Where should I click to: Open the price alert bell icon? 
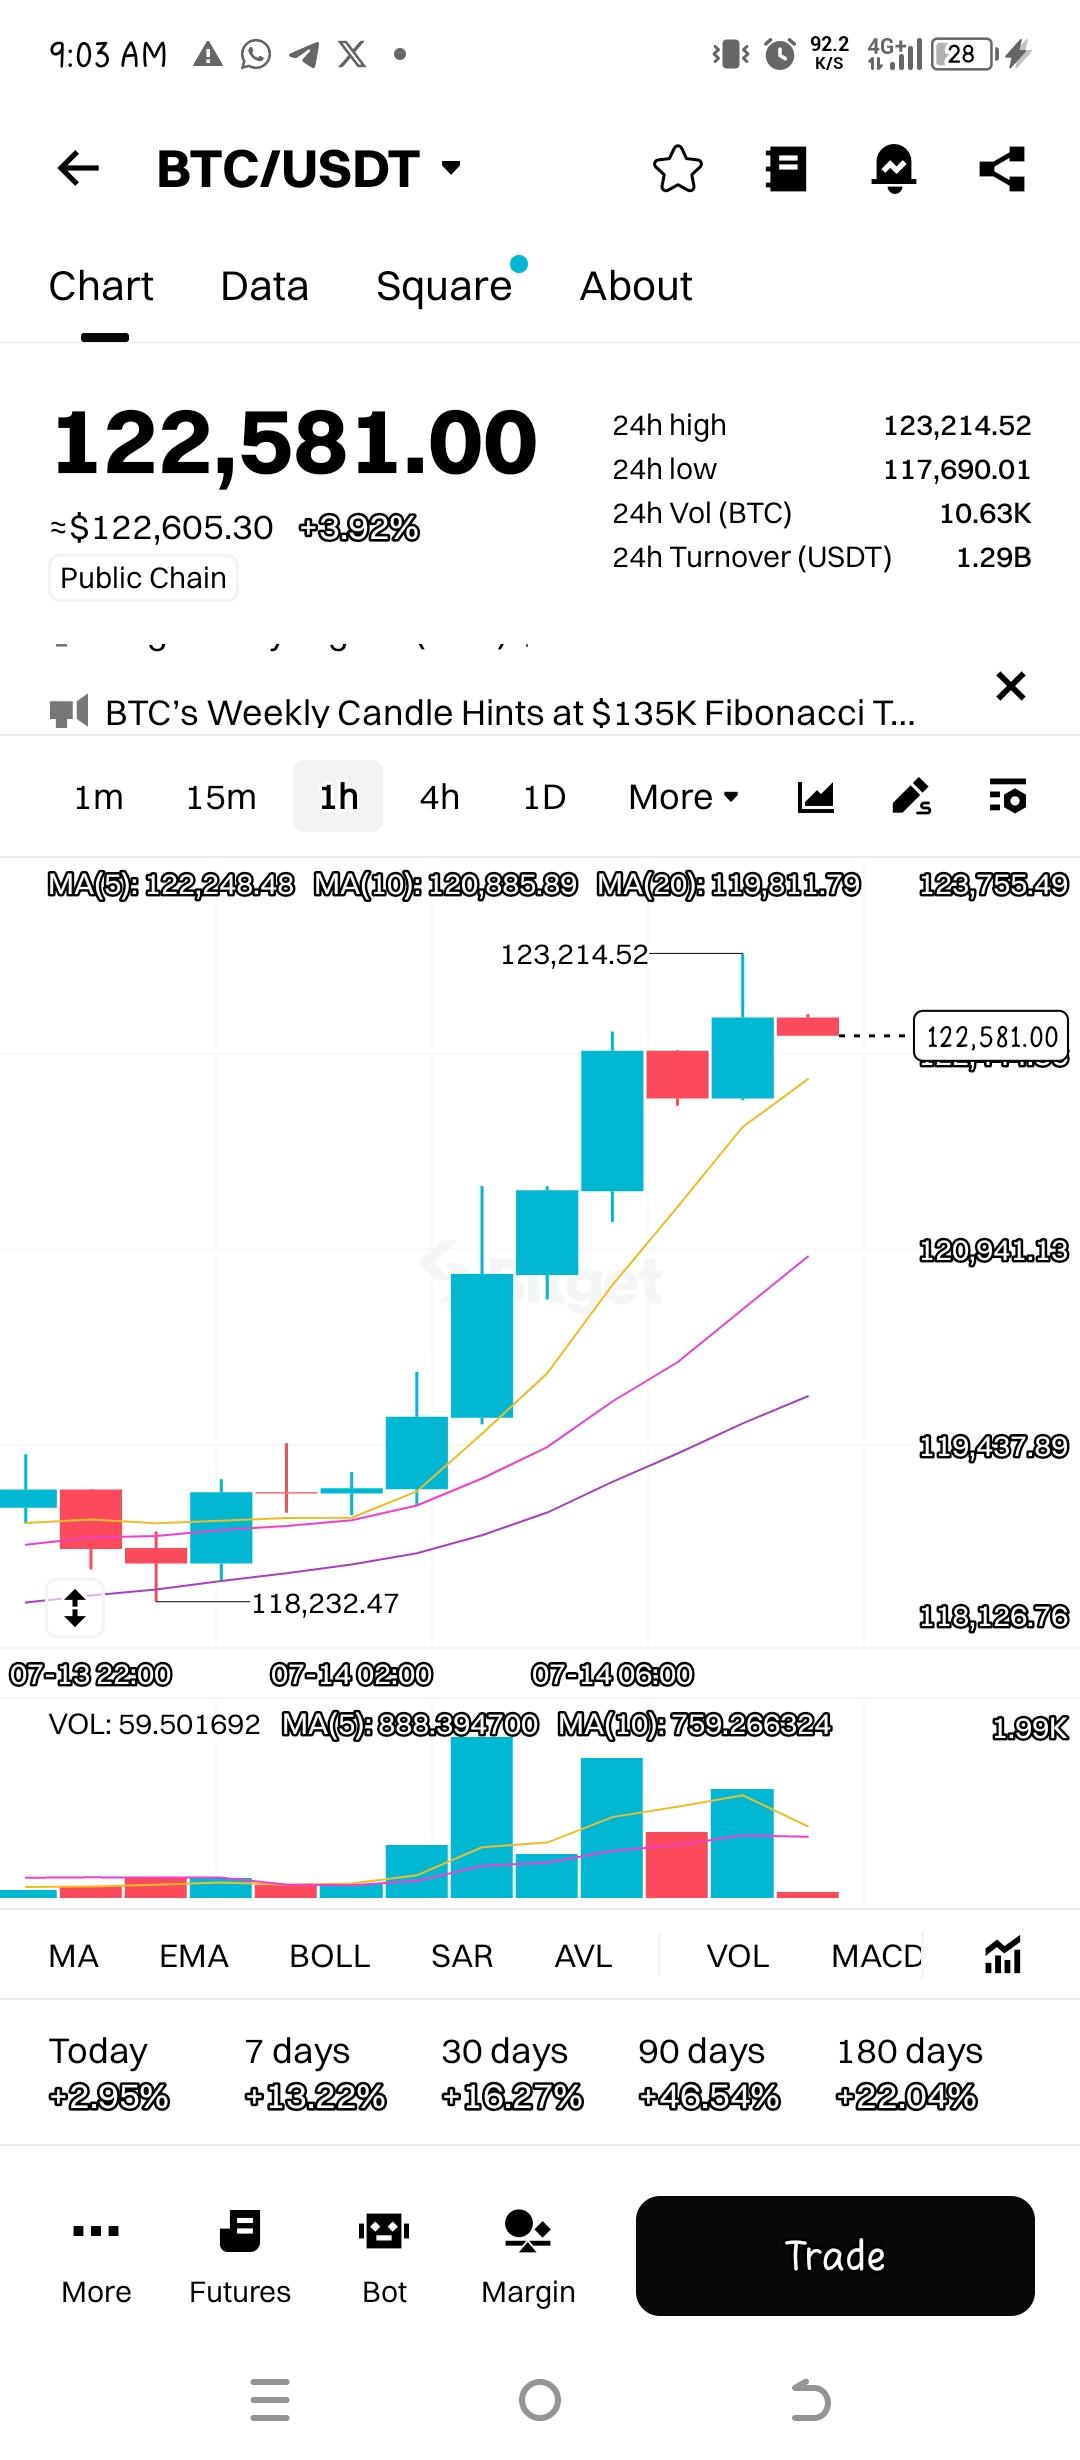[x=893, y=168]
